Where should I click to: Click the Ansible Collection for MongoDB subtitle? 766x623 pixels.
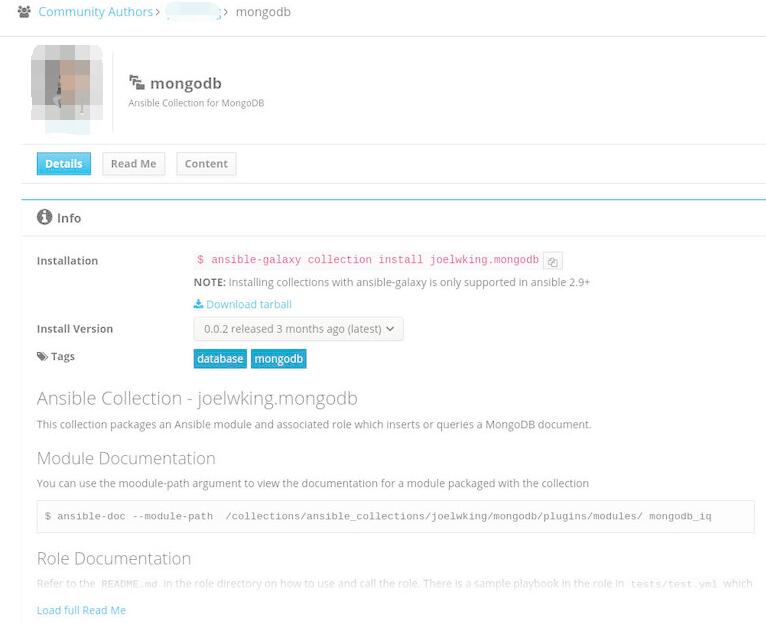click(196, 103)
